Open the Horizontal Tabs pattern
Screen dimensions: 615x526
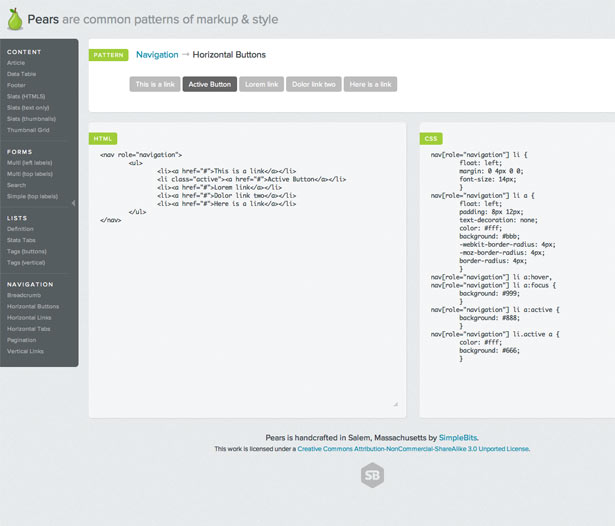(29, 329)
